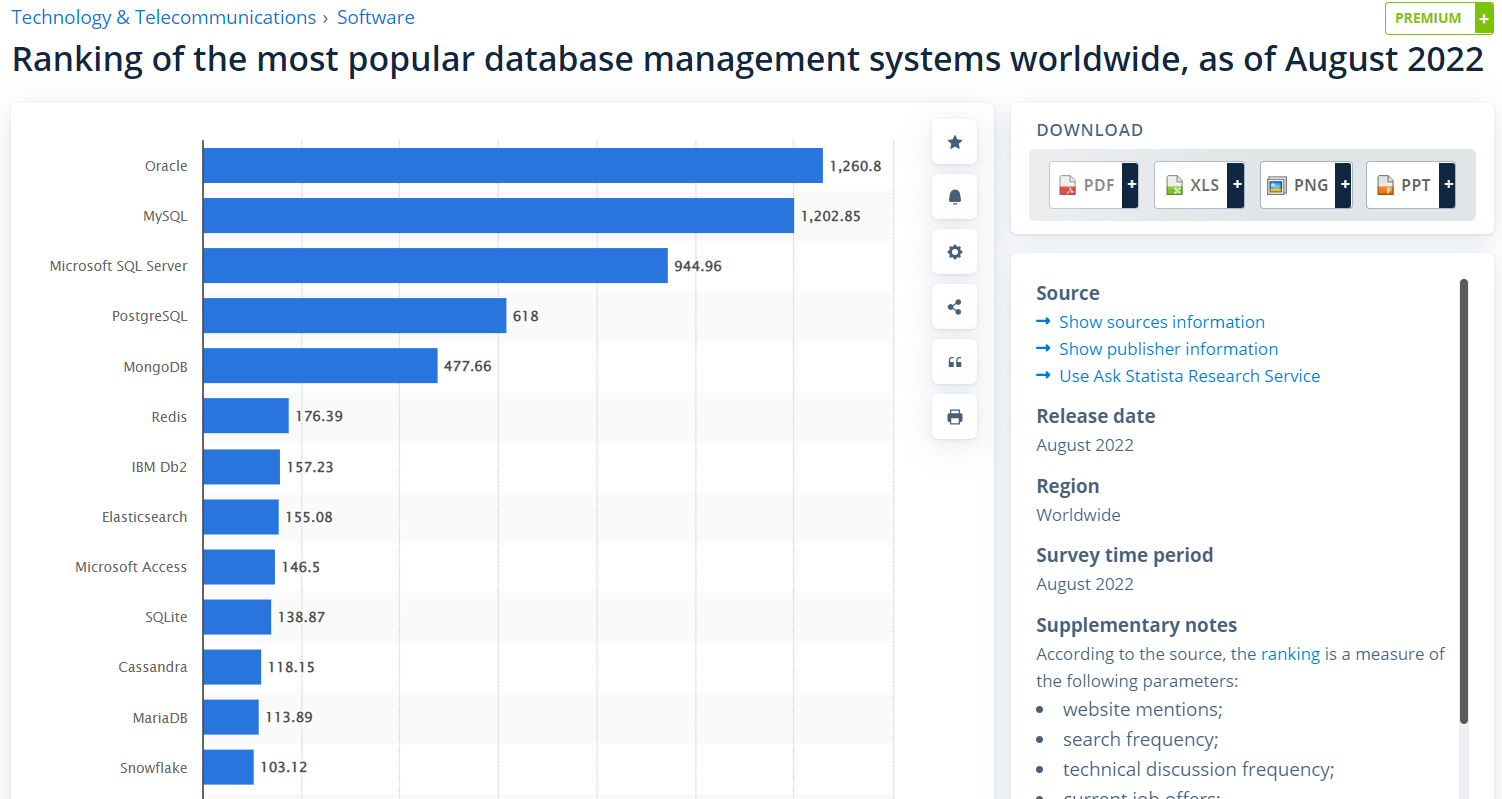This screenshot has width=1502, height=799.
Task: Click the MongoDB bar
Action: 320,366
